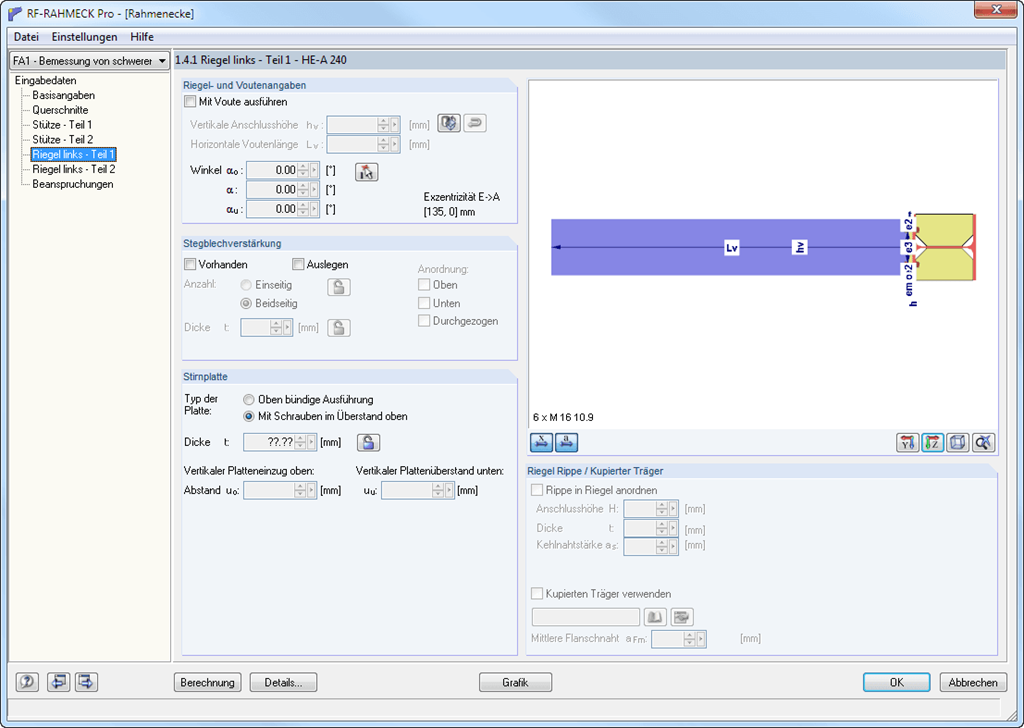Click lock icon next to web plate Dicke
1024x728 pixels.
coord(339,327)
